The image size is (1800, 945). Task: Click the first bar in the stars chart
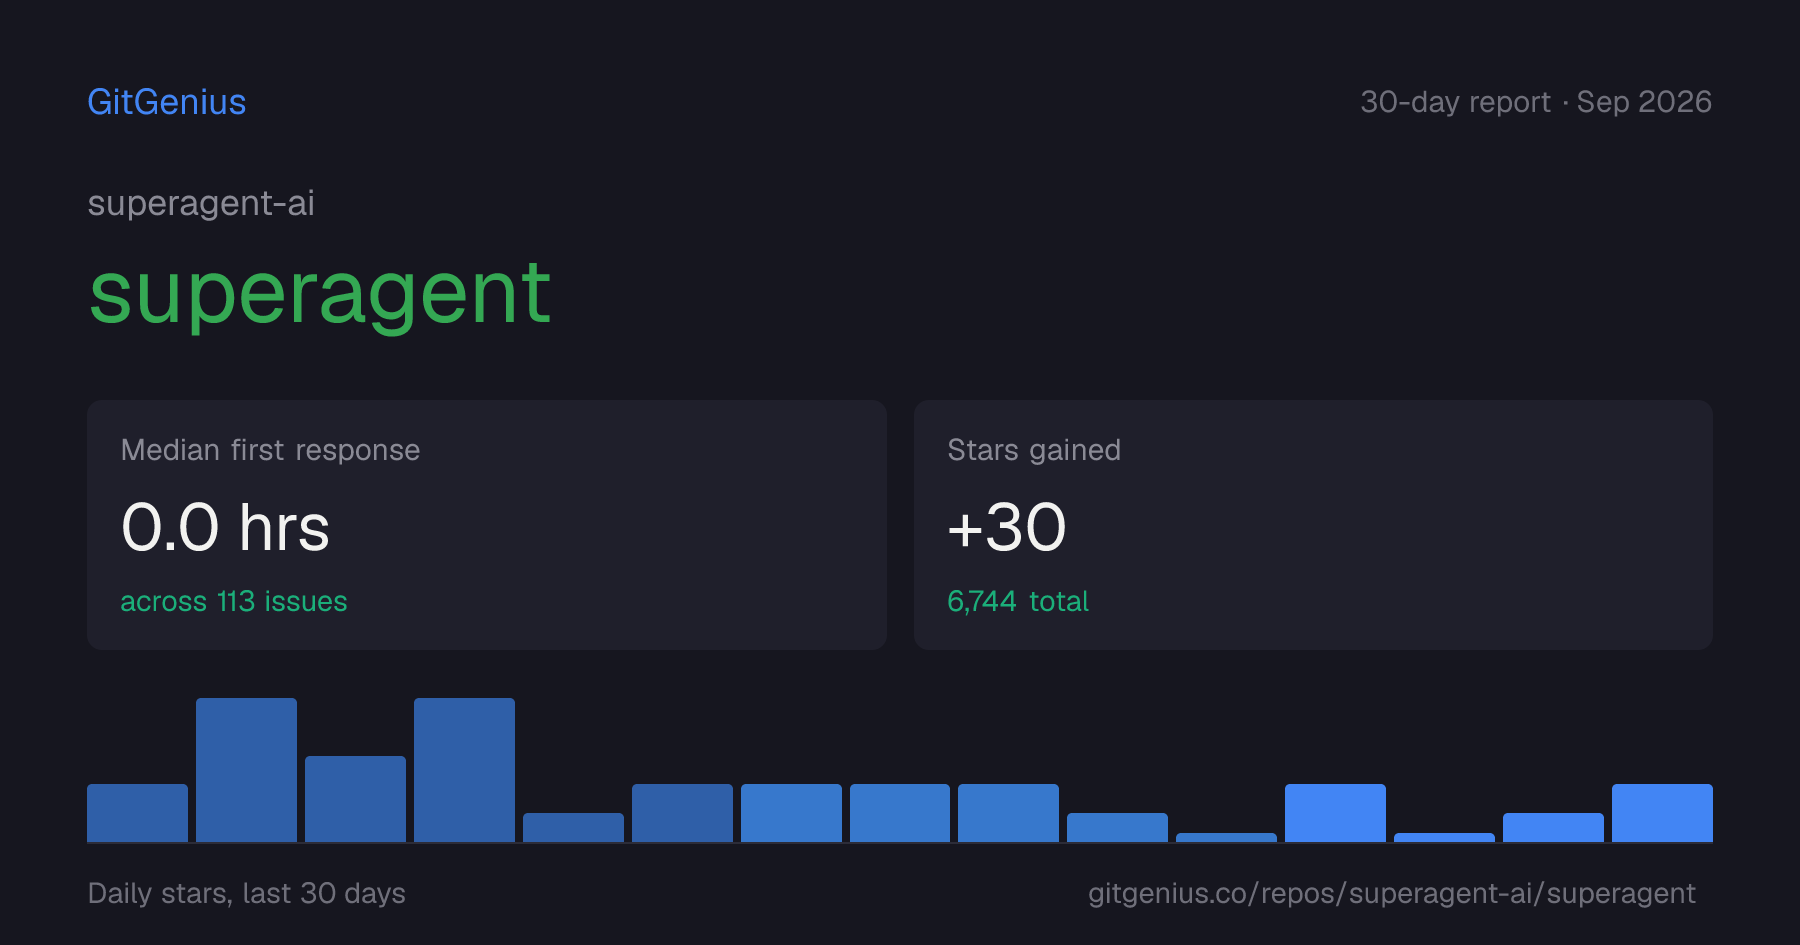click(137, 813)
